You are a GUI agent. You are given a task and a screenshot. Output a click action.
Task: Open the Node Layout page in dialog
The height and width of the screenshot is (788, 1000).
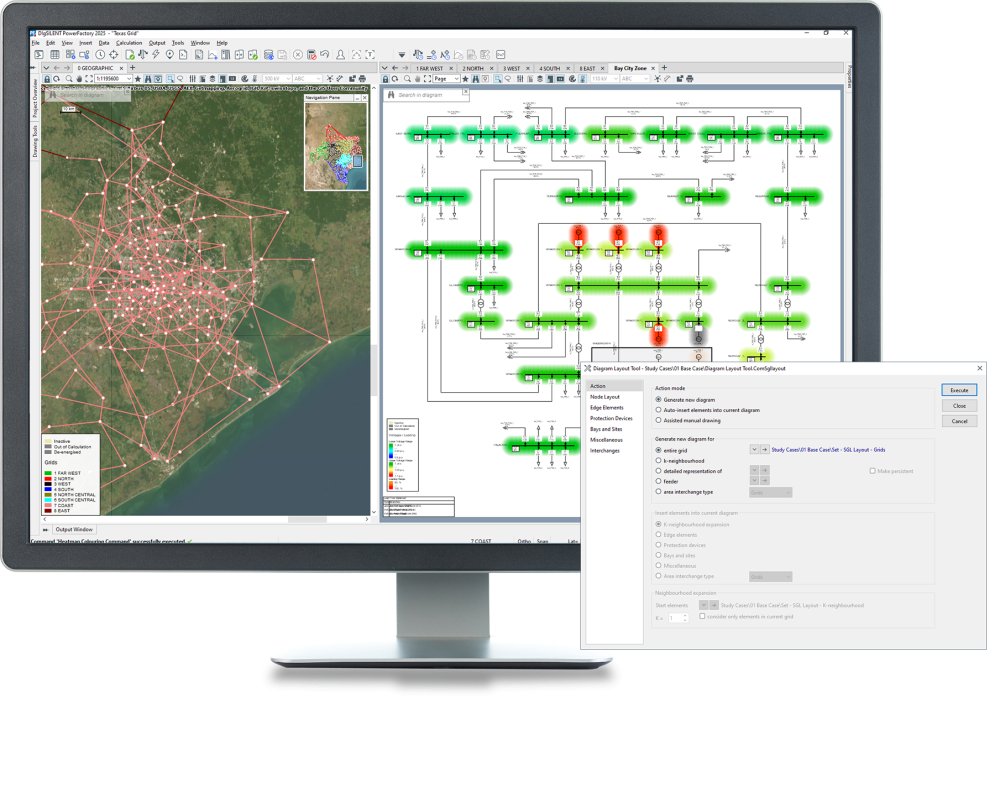click(605, 397)
